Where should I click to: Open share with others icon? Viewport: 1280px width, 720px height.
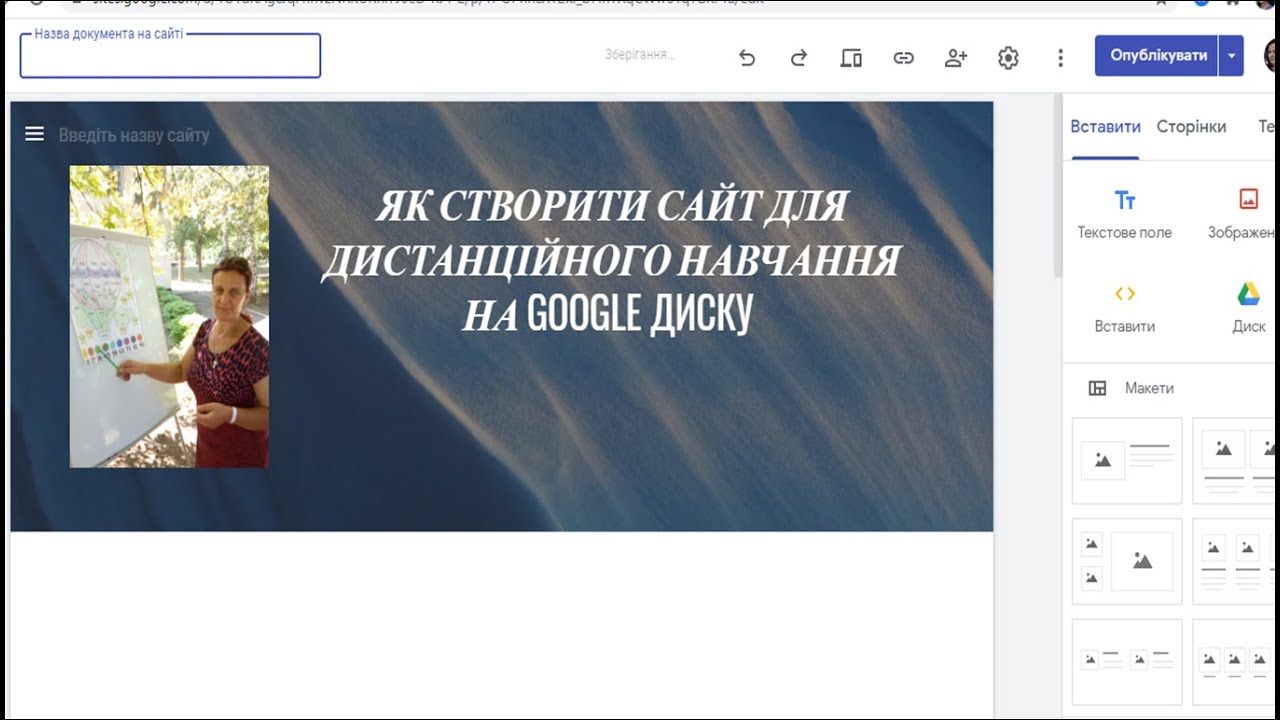coord(956,58)
